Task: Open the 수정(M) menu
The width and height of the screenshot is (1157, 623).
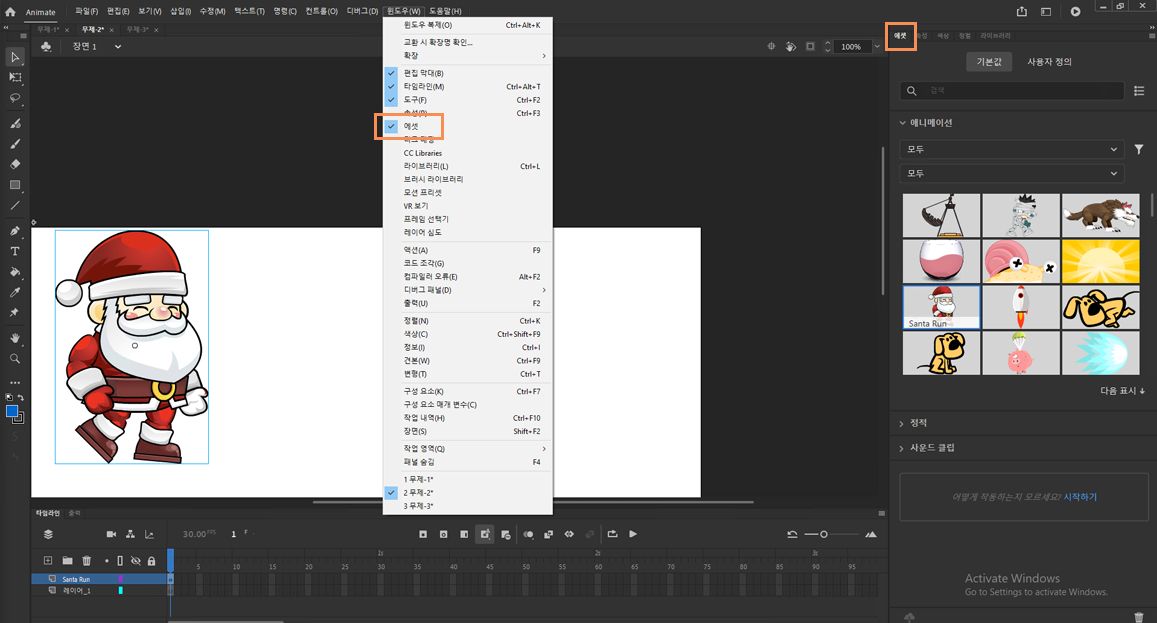Action: tap(213, 11)
